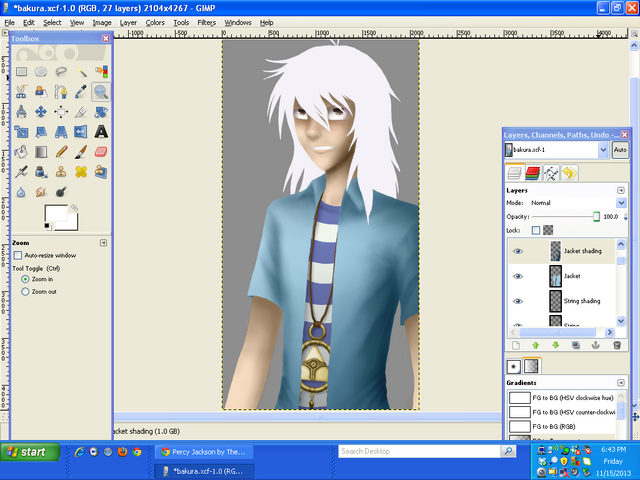Switch to the Undo History tab
The image size is (640, 480).
[x=569, y=173]
